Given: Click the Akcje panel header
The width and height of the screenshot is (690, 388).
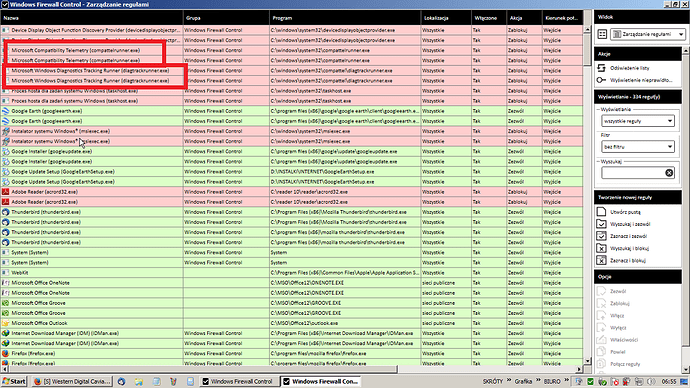Looking at the screenshot, I should click(638, 54).
